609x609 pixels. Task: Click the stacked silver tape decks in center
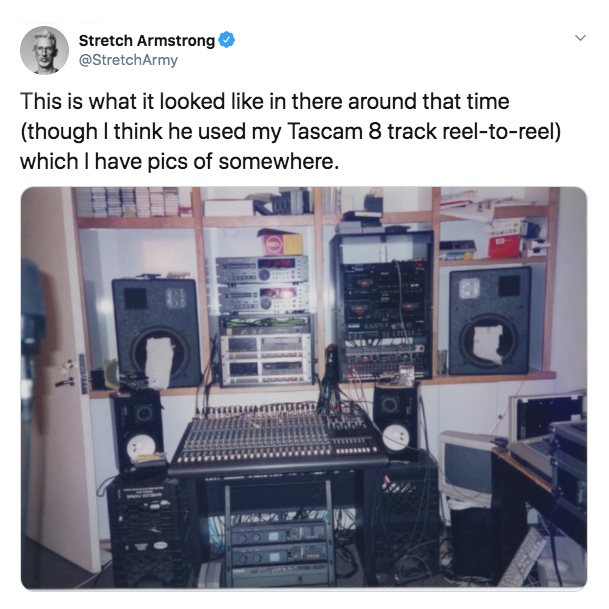click(x=263, y=285)
